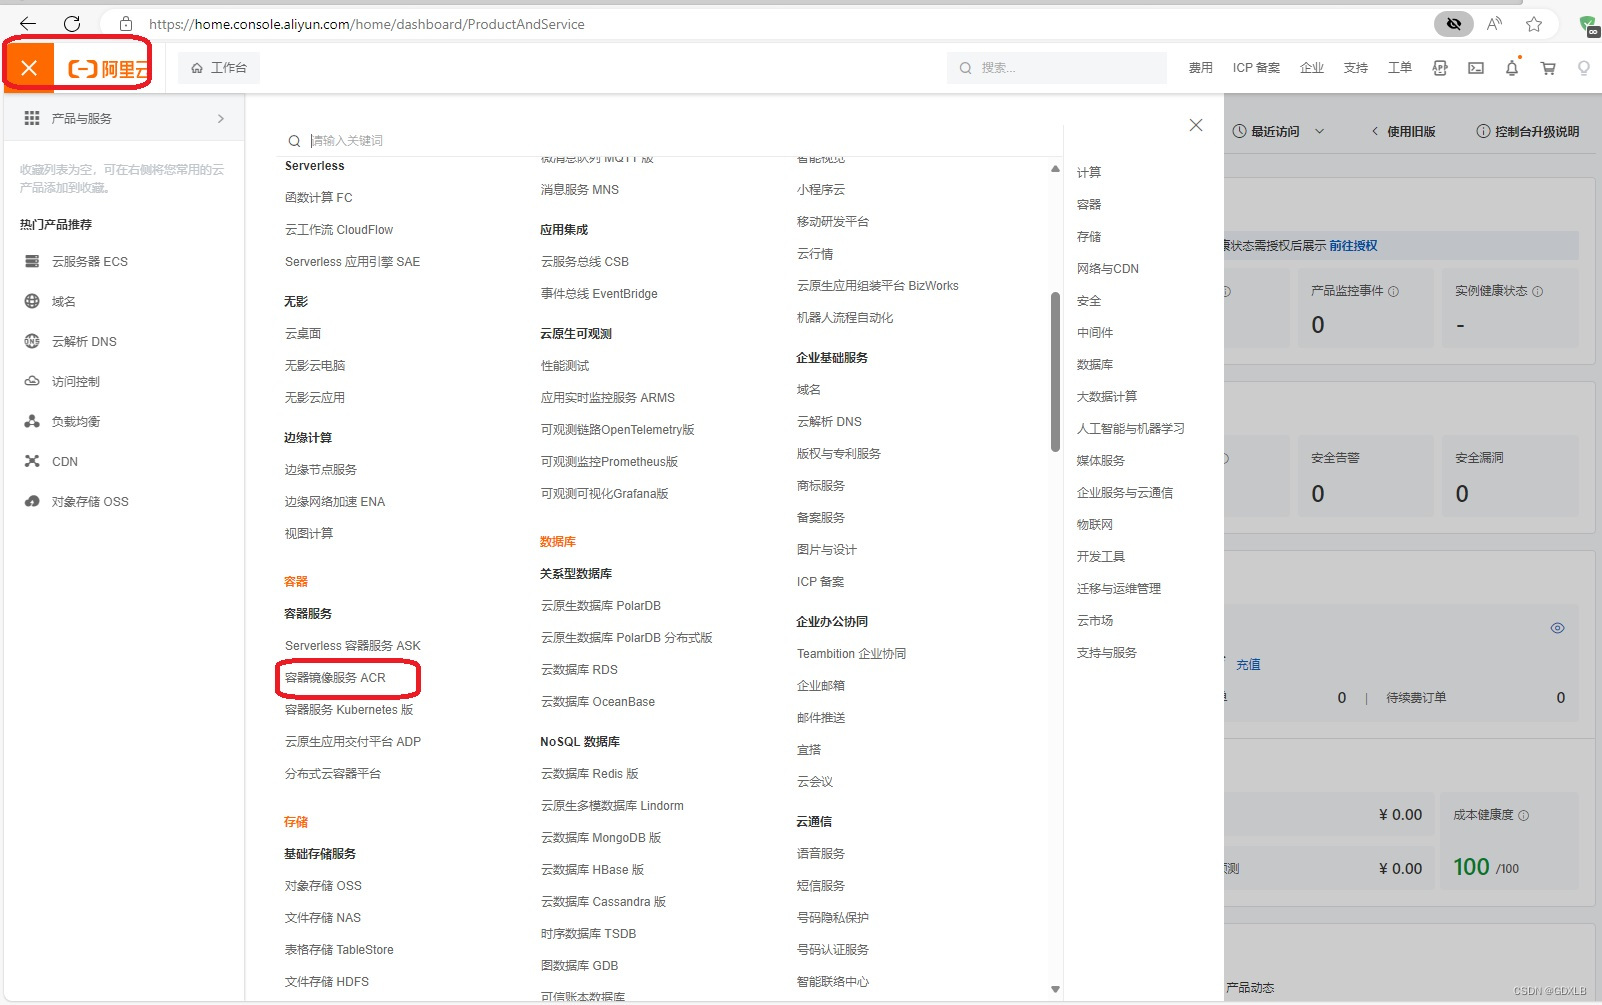Click the product list scrollbar thumb

1055,371
